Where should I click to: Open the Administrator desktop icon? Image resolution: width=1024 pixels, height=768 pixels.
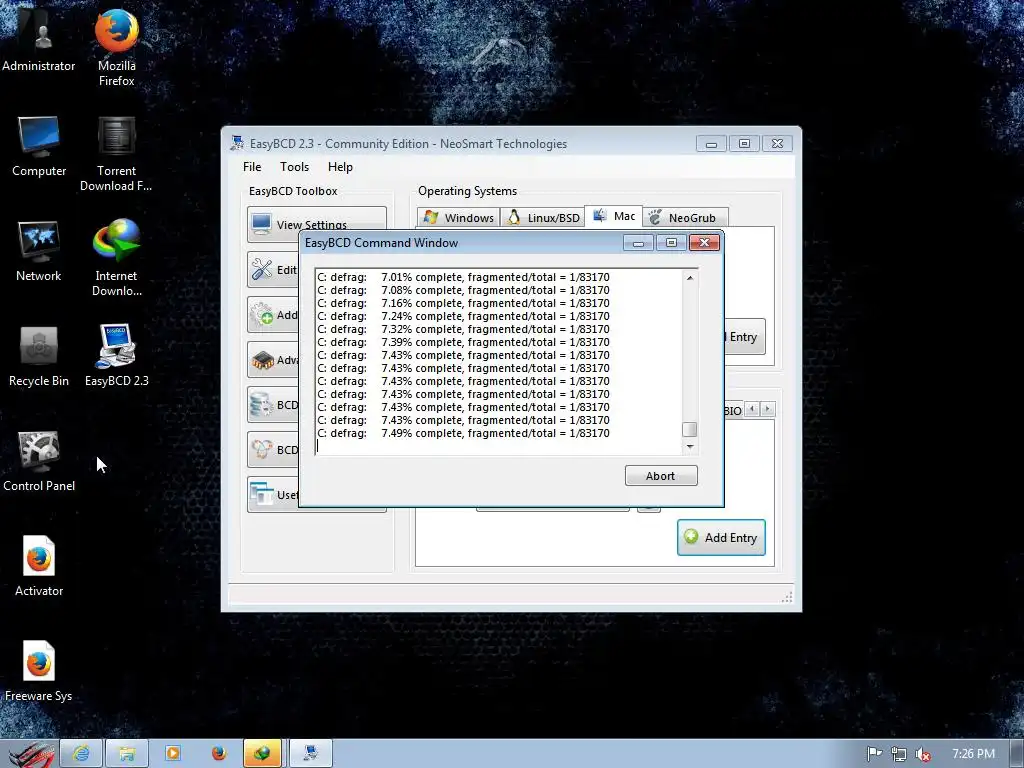(x=39, y=39)
